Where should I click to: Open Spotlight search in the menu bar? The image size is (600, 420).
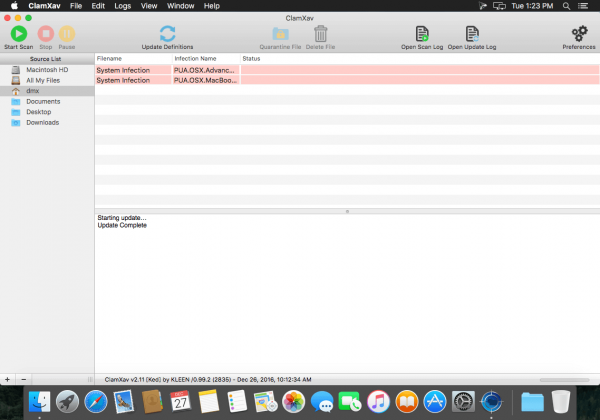click(x=566, y=6)
